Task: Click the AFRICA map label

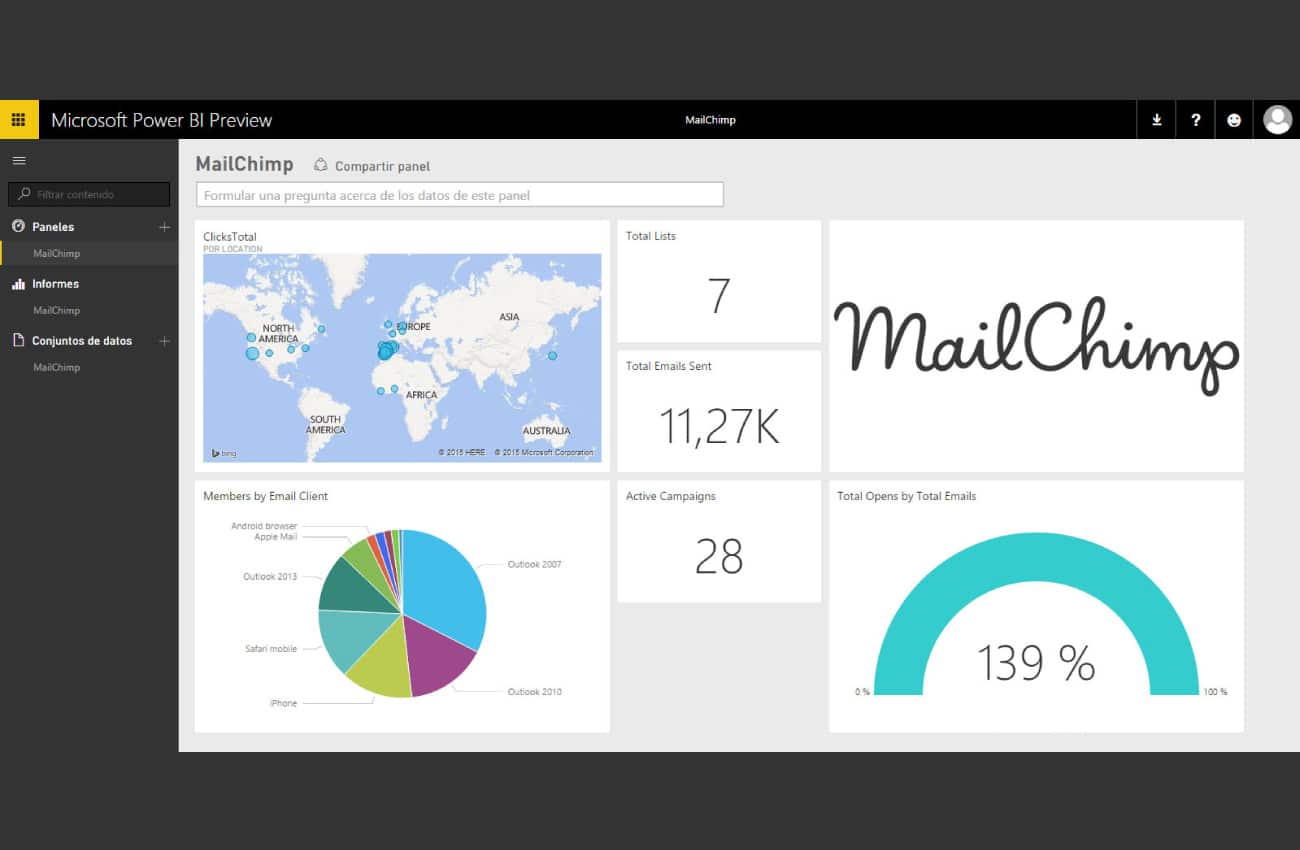Action: 421,395
